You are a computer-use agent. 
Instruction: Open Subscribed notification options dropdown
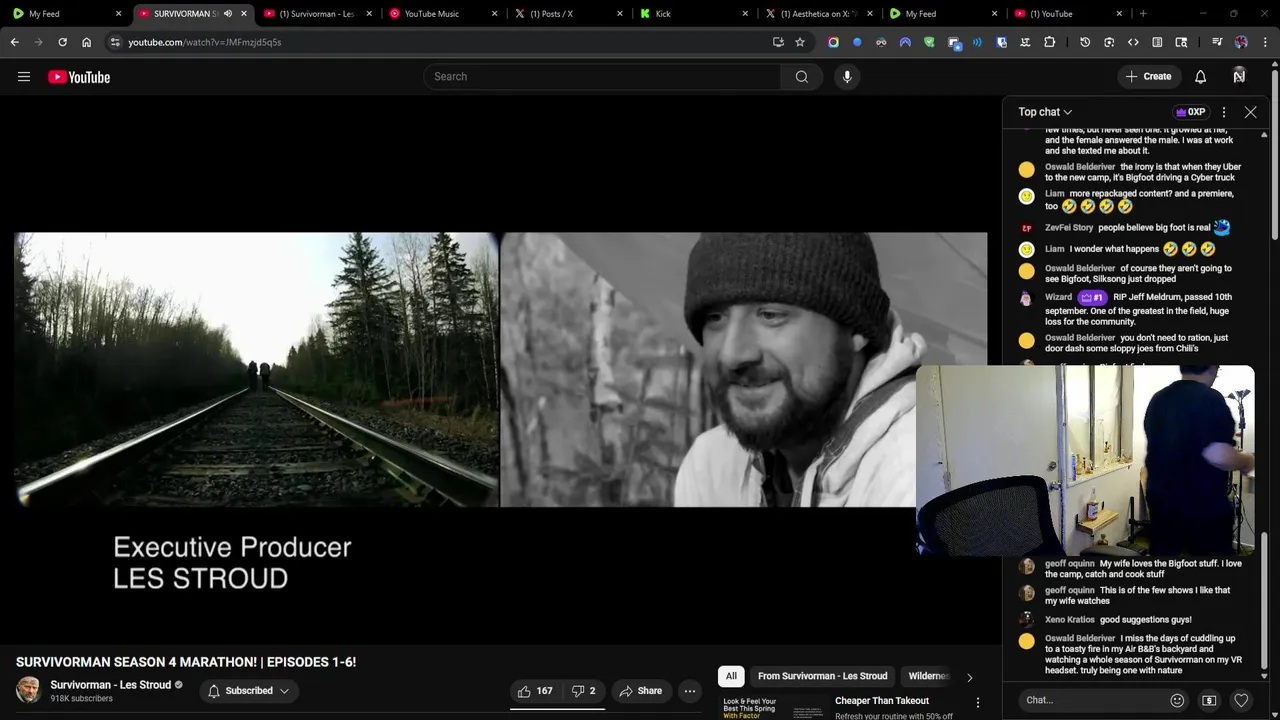click(248, 691)
